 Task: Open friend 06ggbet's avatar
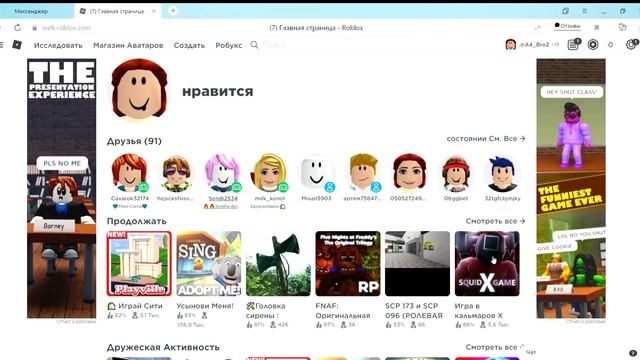tap(456, 173)
